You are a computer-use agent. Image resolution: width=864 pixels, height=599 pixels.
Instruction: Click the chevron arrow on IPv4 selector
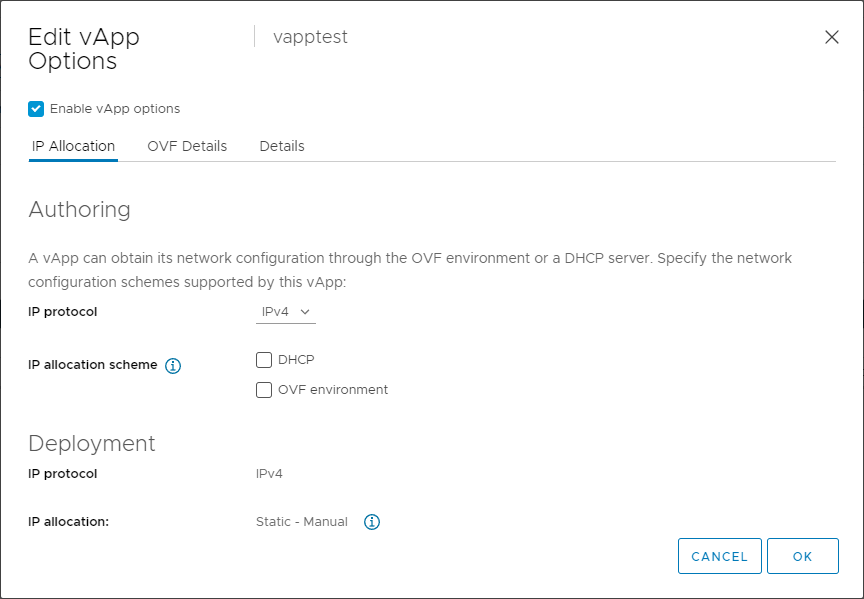coord(305,312)
